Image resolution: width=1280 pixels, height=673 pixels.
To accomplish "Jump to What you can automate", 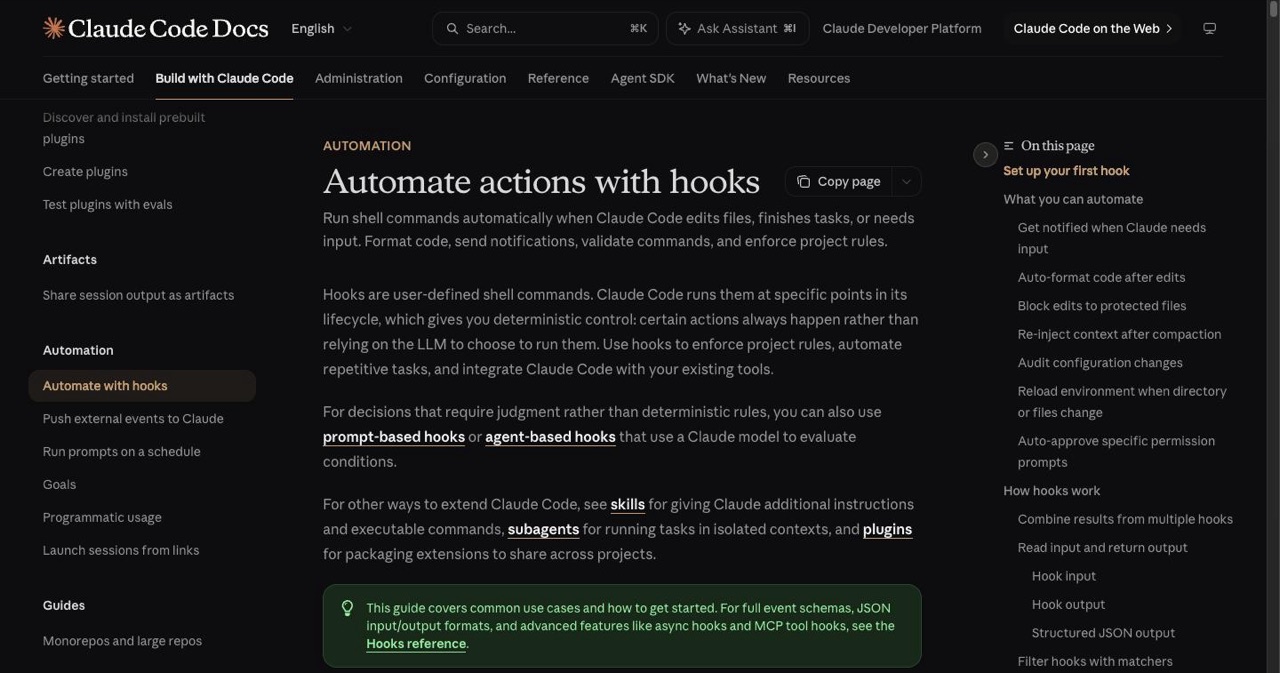I will [x=1073, y=199].
